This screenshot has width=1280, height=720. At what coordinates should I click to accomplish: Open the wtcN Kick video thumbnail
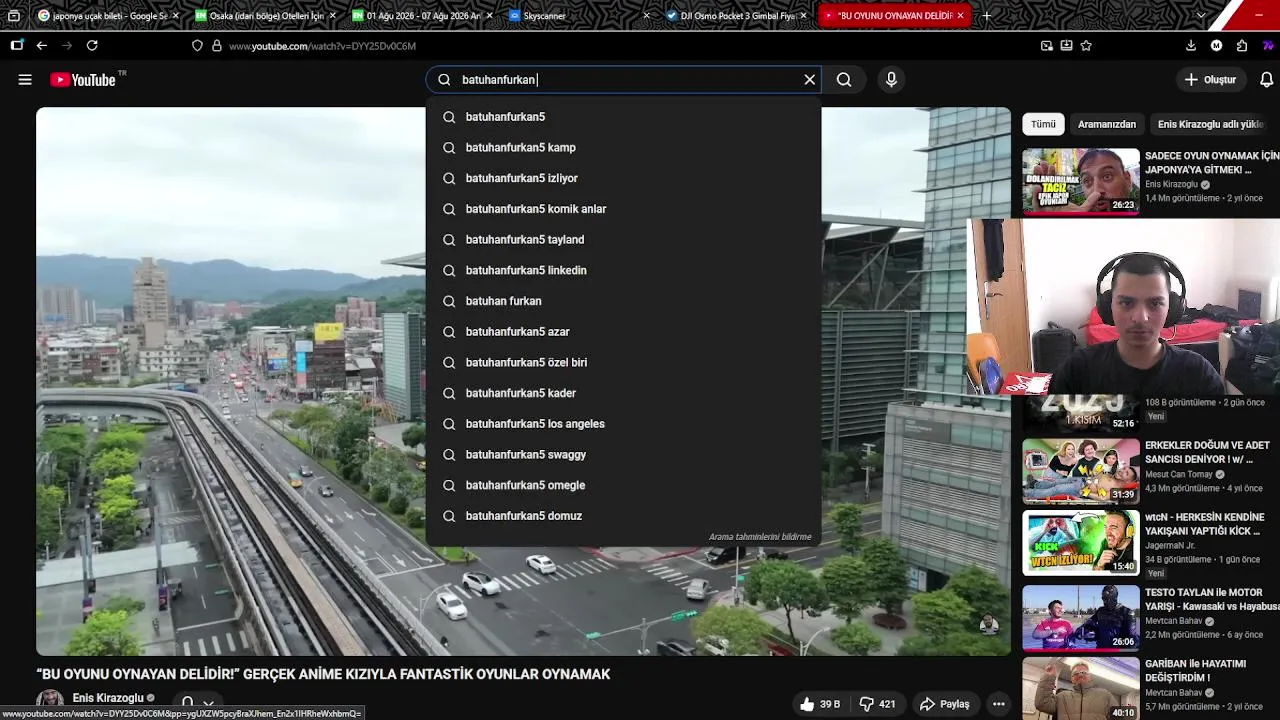[1081, 543]
